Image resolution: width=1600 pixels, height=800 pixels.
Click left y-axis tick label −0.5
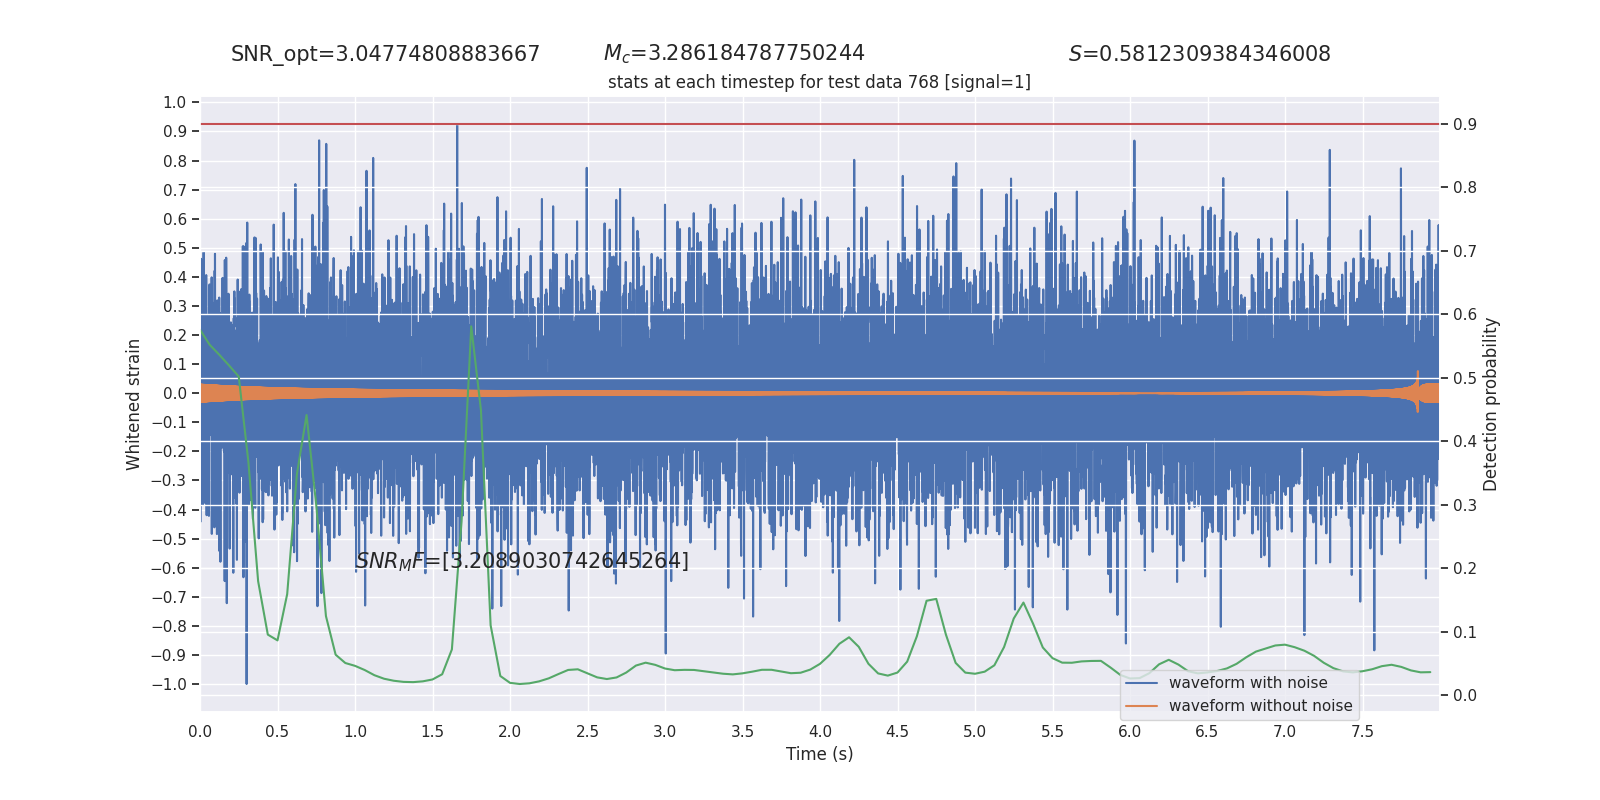click(169, 539)
